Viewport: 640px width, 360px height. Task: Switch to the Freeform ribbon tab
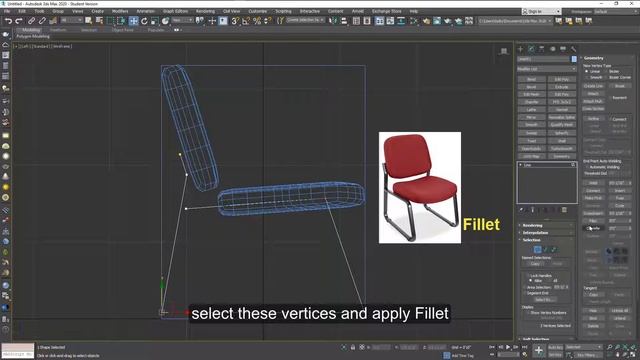[58, 30]
